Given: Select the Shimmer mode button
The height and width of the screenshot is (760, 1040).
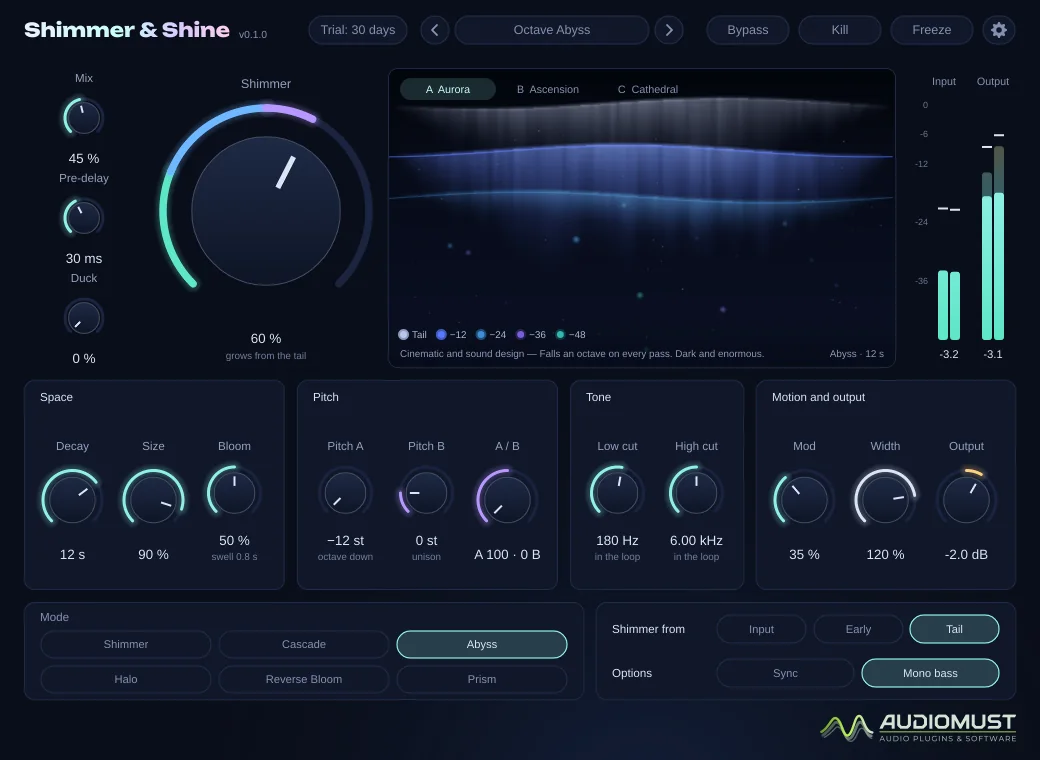Looking at the screenshot, I should coord(126,644).
